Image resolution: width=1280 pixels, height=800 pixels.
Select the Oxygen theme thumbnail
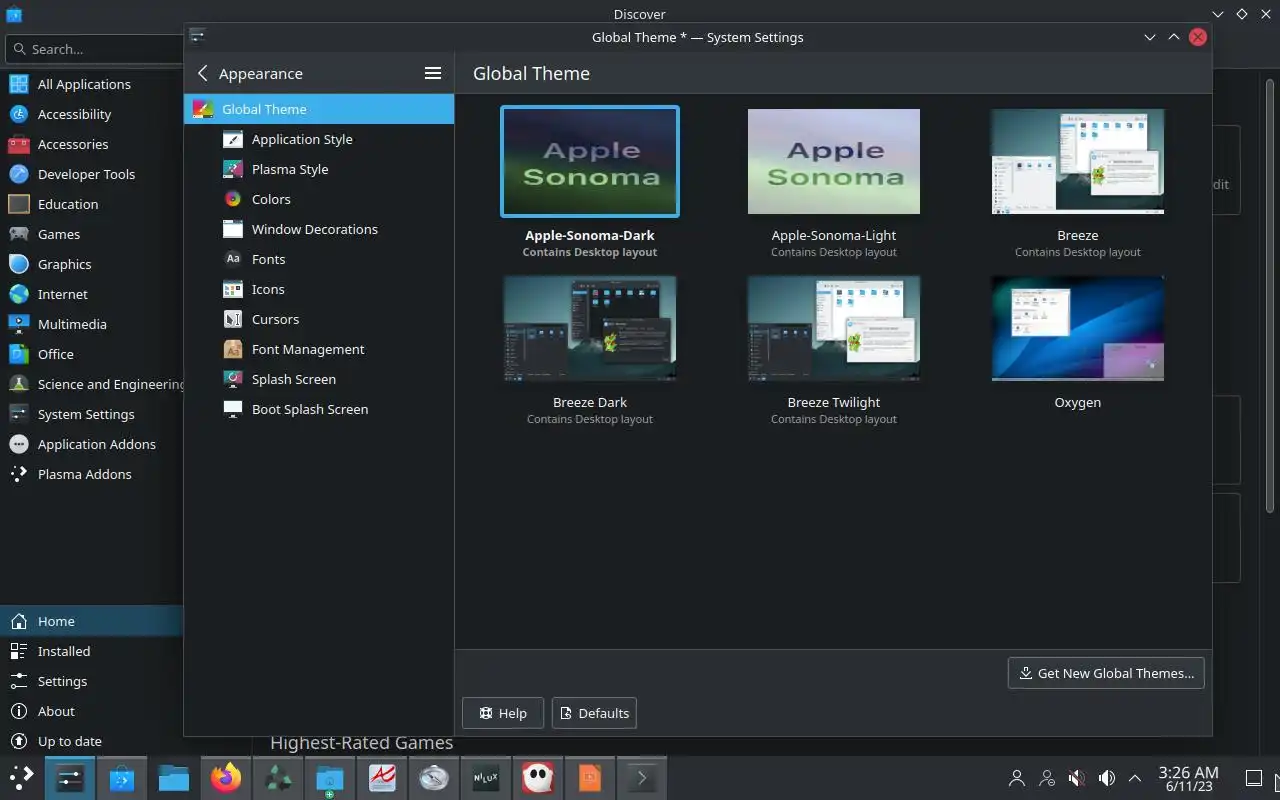pyautogui.click(x=1078, y=328)
